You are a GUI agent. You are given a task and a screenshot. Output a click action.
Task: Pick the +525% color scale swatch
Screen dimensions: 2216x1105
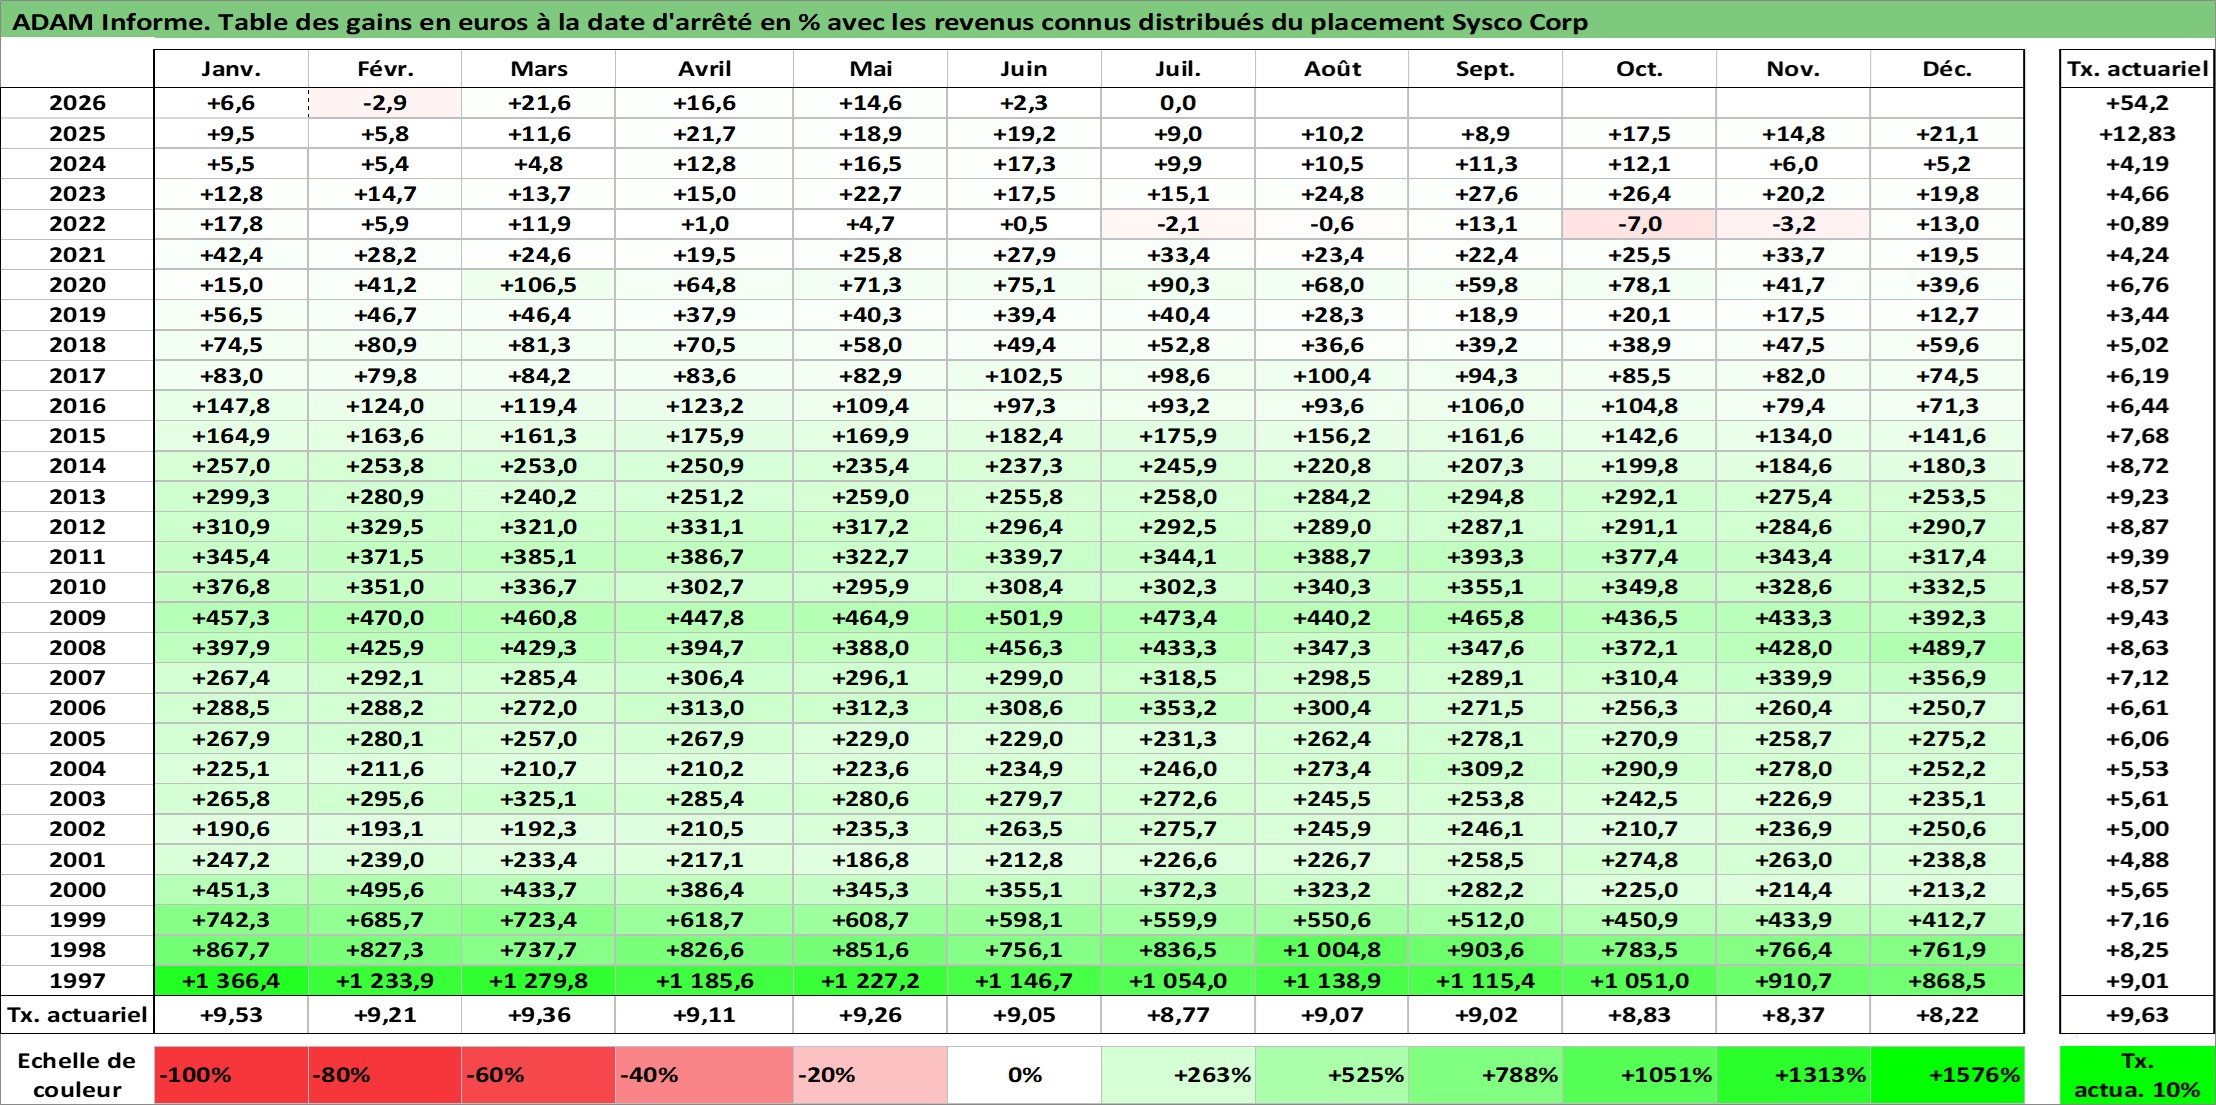[1333, 1075]
